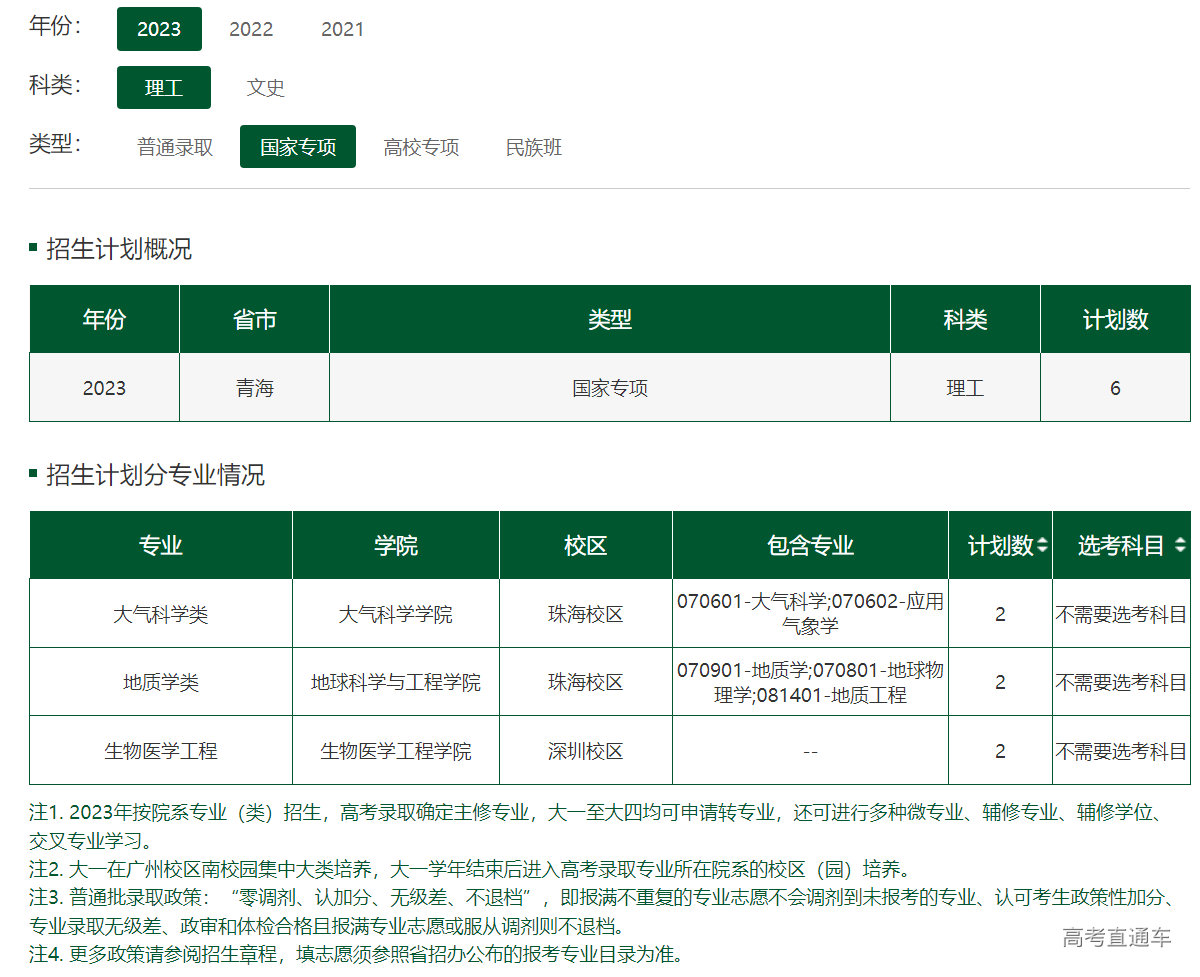Select the 2023 year filter
The width and height of the screenshot is (1200, 977).
pyautogui.click(x=159, y=29)
